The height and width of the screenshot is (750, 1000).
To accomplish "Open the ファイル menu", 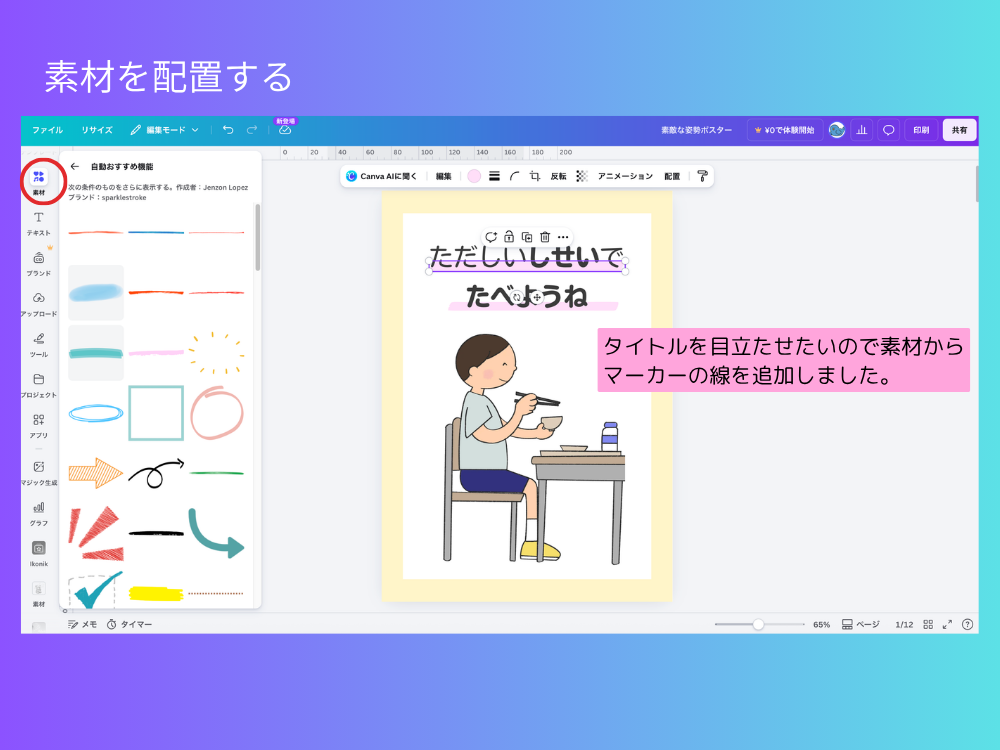I will 47,130.
